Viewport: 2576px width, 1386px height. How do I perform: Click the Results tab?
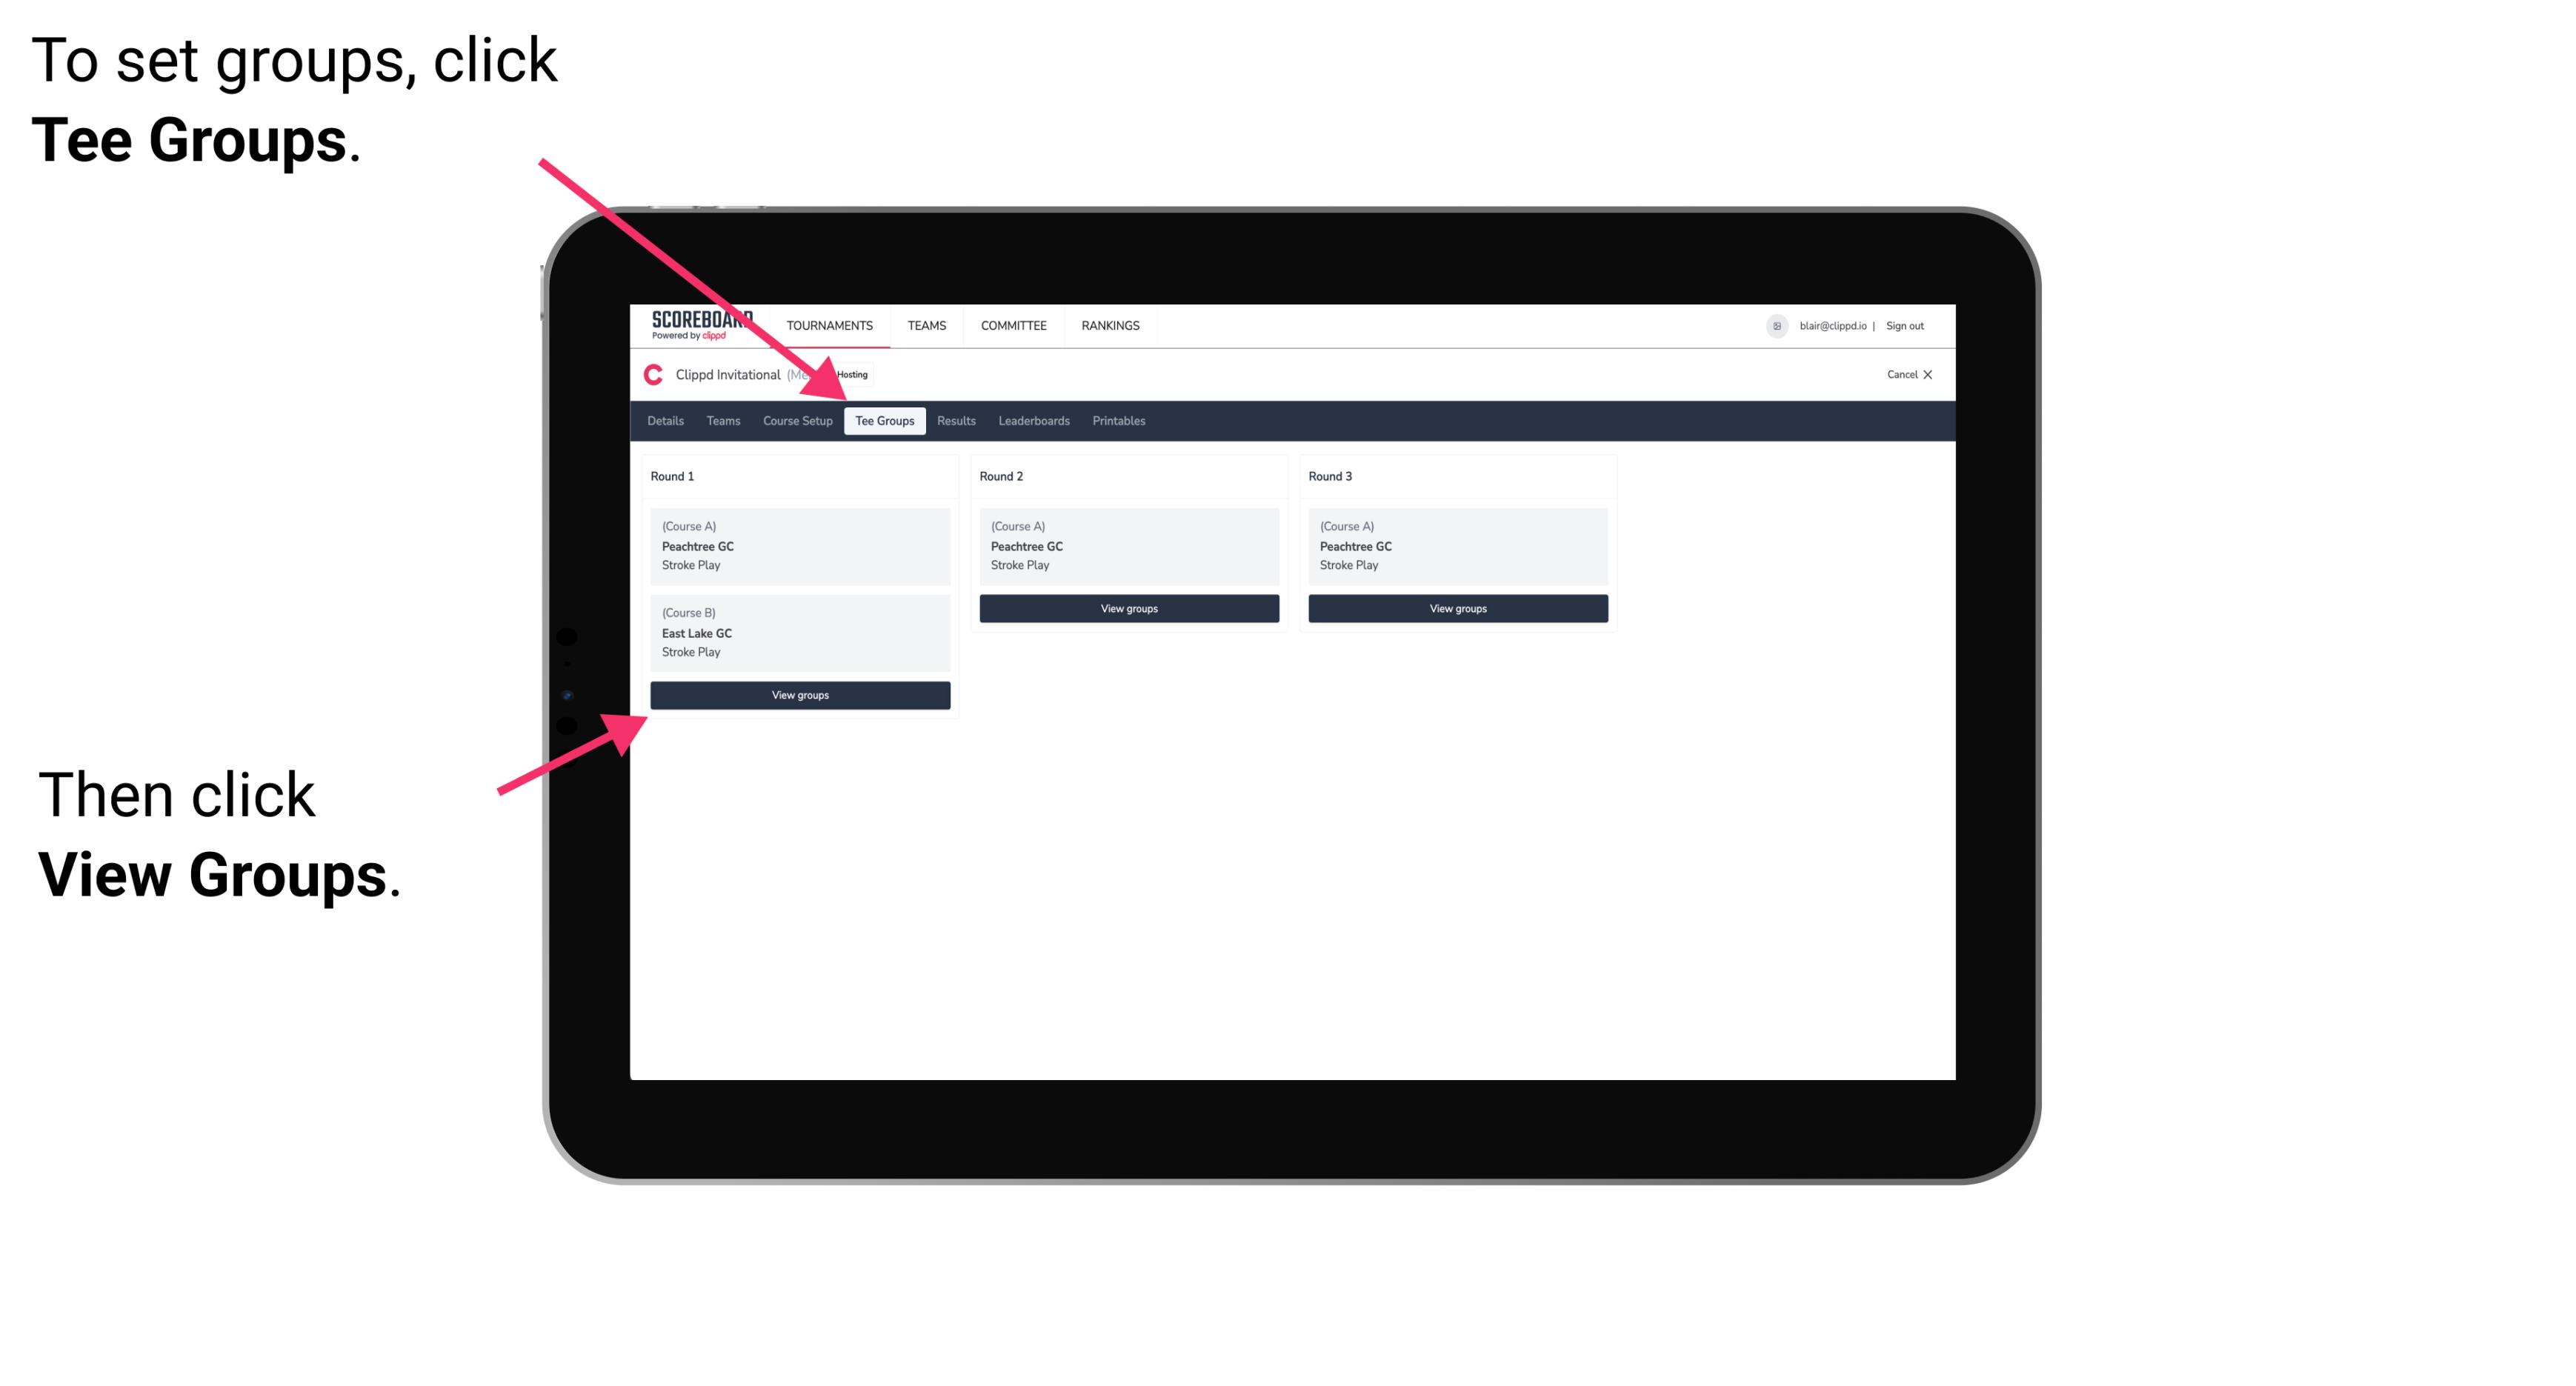[x=953, y=422]
